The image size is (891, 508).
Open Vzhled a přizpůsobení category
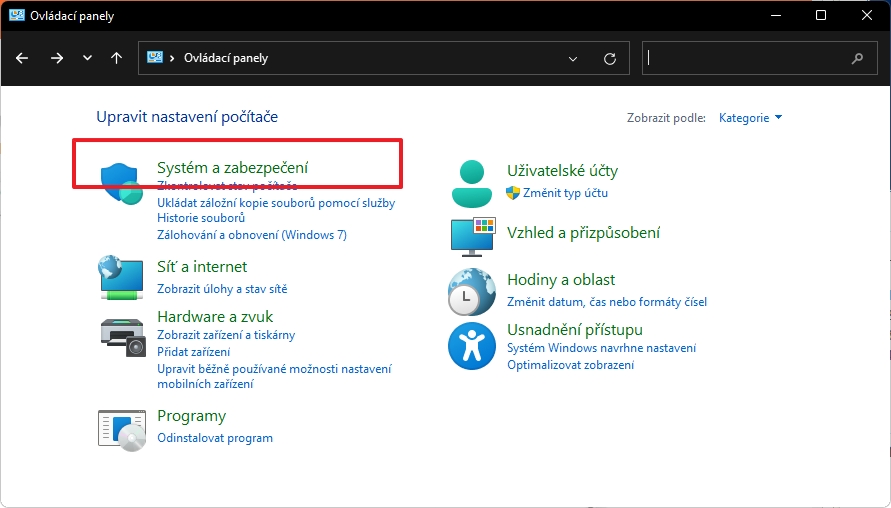(x=584, y=232)
